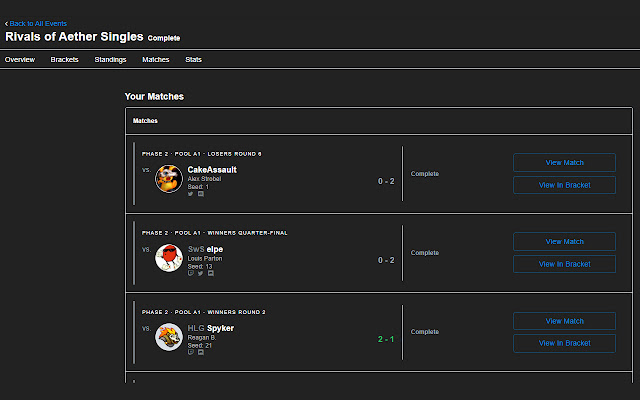Viewport: 640px width, 400px height.
Task: Click HLG Spyker's player avatar
Action: pos(168,338)
